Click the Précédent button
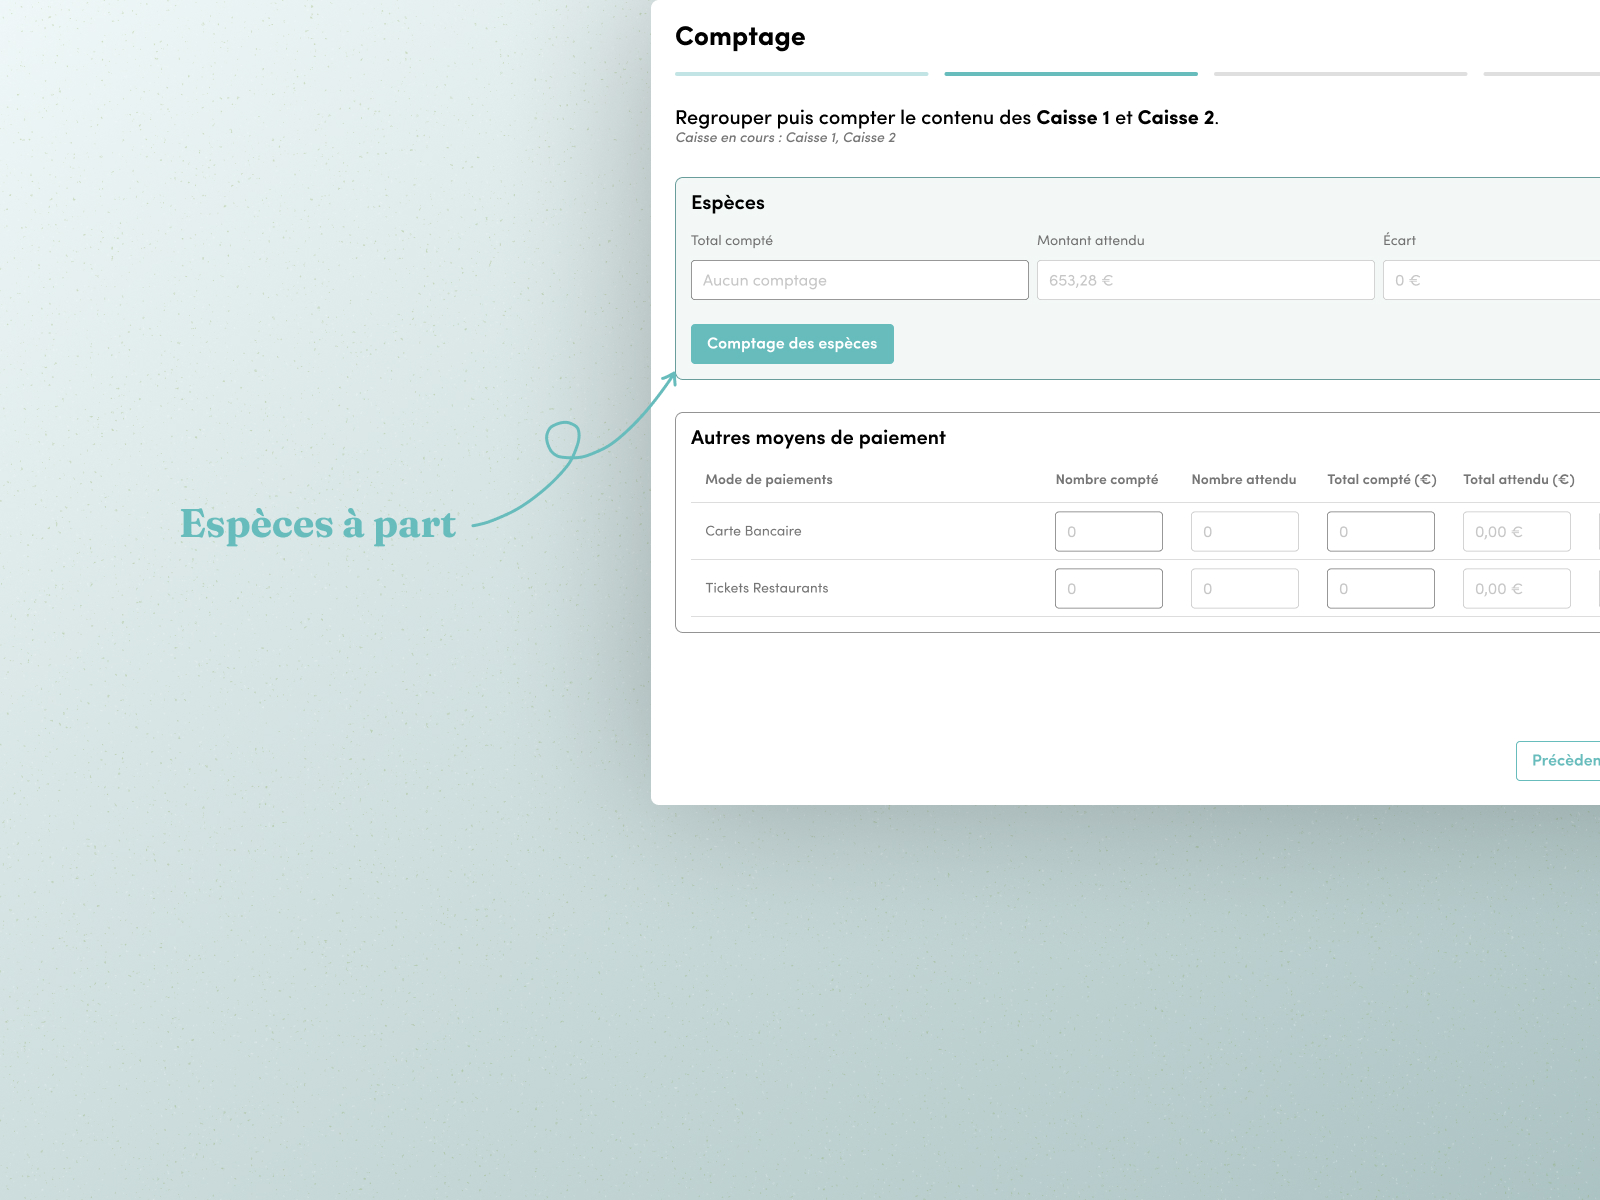1600x1200 pixels. 1558,761
